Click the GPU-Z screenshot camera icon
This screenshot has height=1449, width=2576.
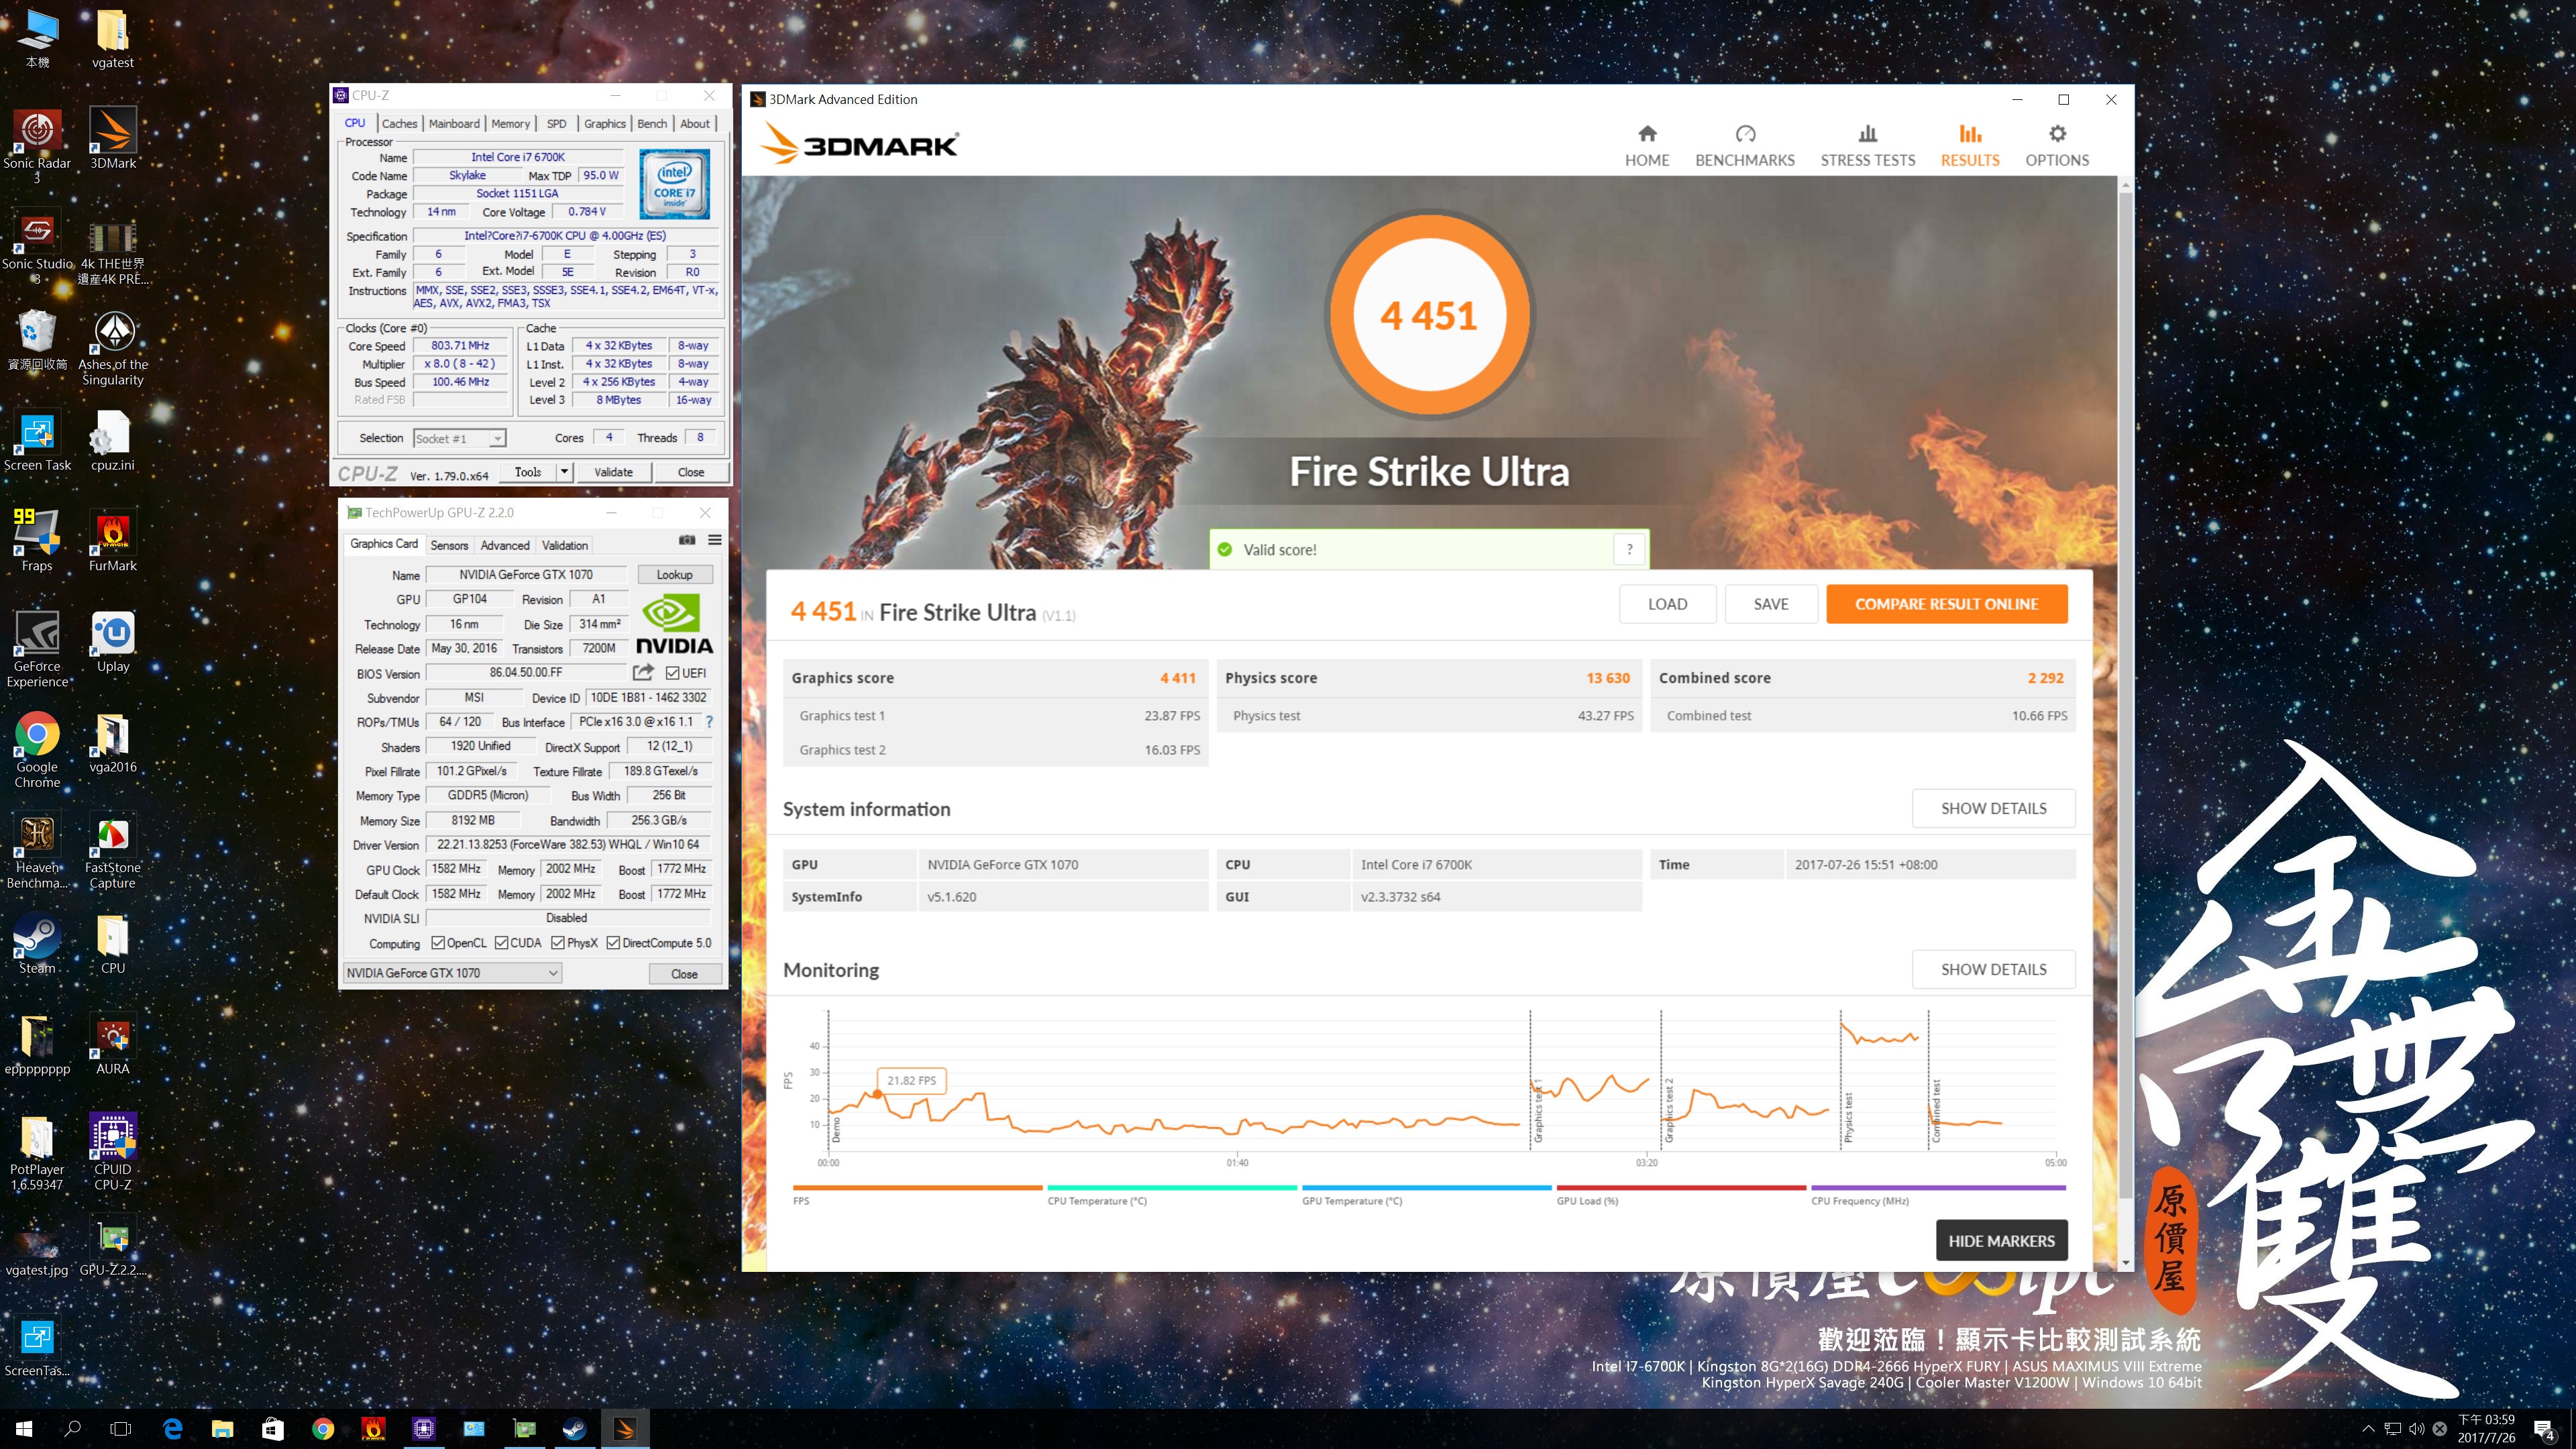click(687, 540)
